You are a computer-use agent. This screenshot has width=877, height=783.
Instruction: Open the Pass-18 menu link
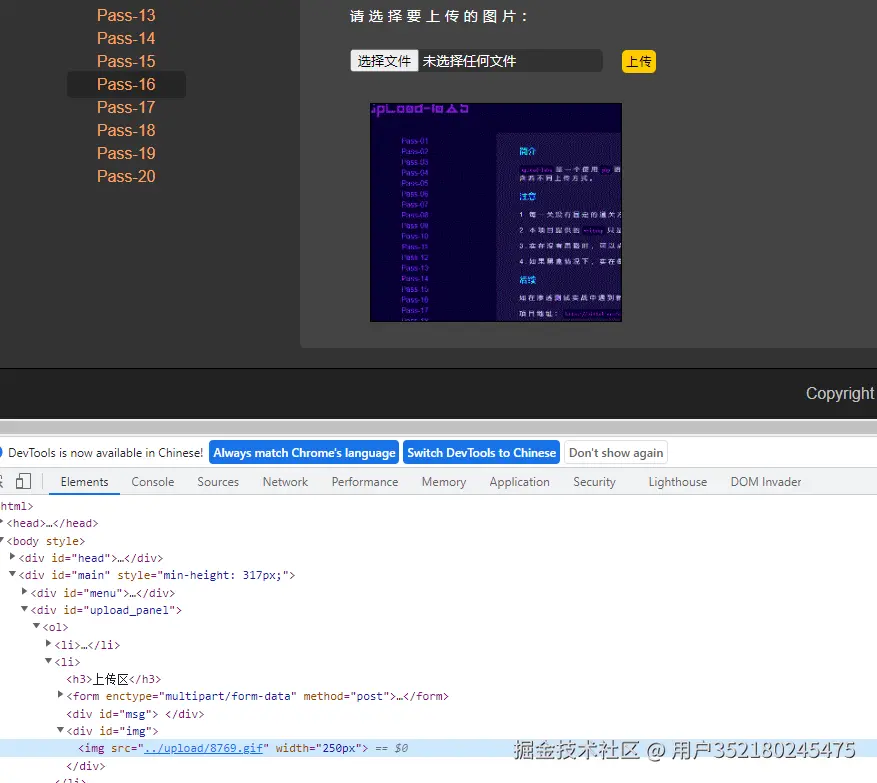tap(126, 130)
